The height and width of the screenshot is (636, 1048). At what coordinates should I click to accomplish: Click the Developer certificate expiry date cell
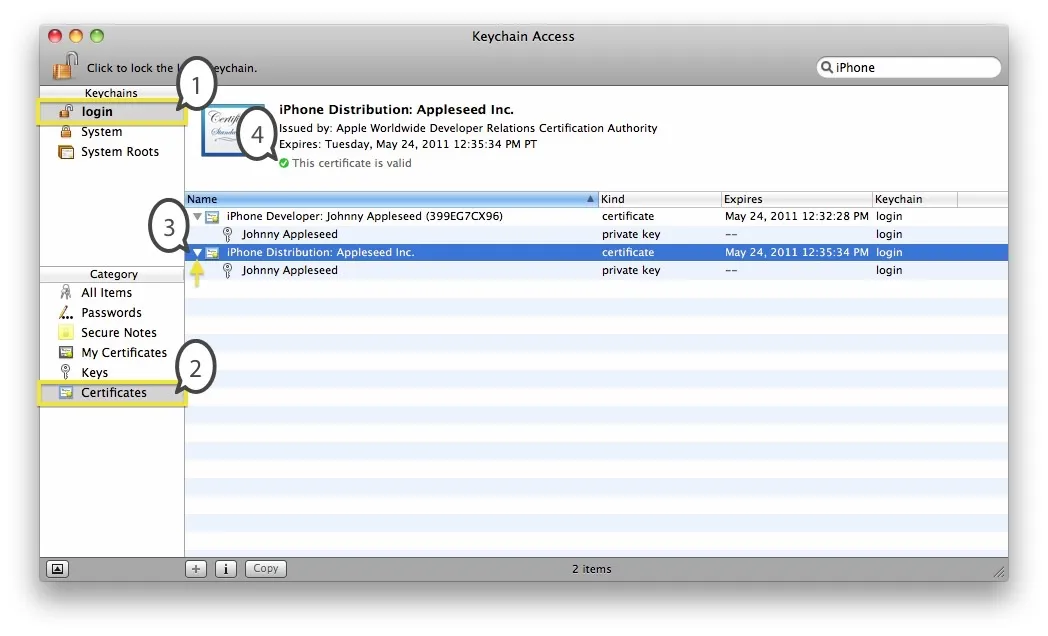pyautogui.click(x=797, y=216)
